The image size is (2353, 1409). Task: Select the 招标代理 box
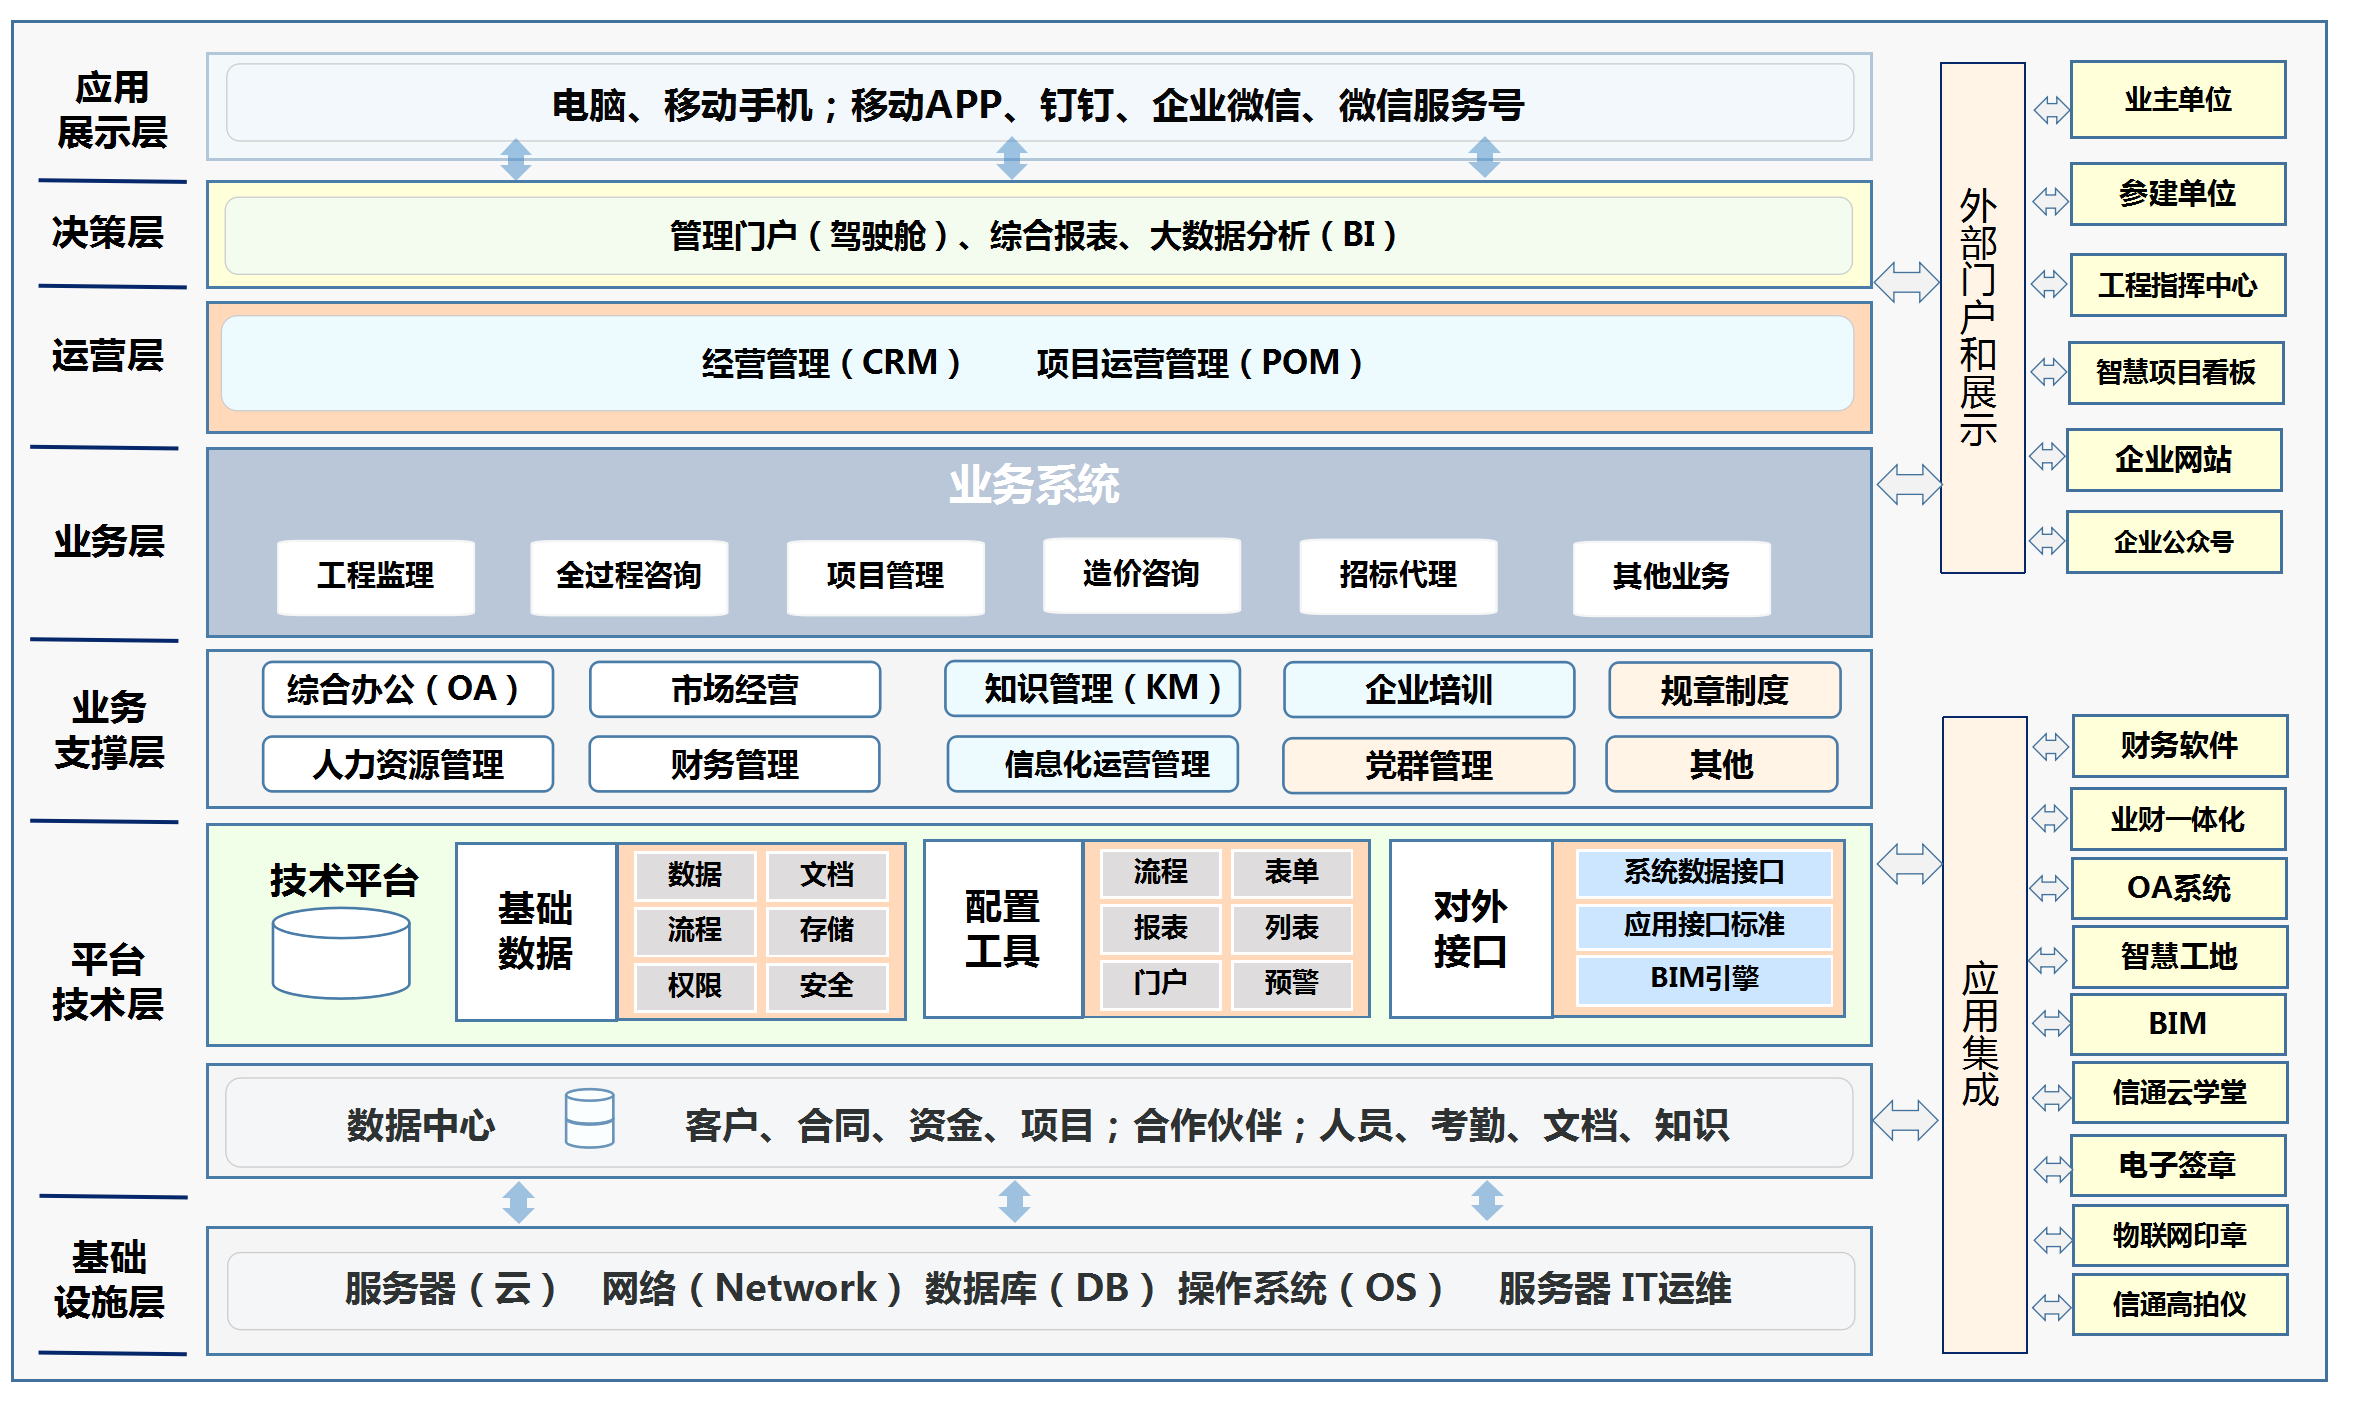pos(1398,576)
